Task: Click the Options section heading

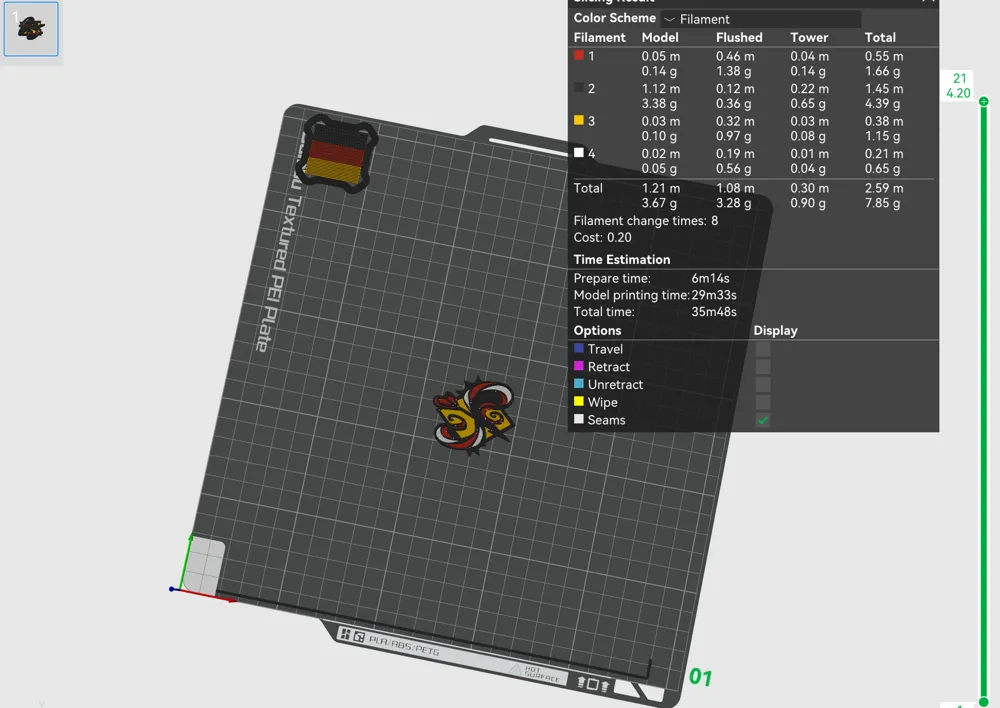Action: (x=598, y=330)
